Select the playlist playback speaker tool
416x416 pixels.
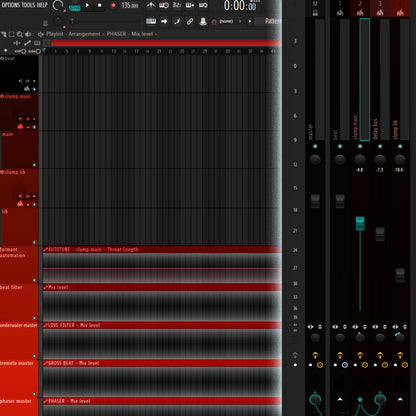pos(28,34)
